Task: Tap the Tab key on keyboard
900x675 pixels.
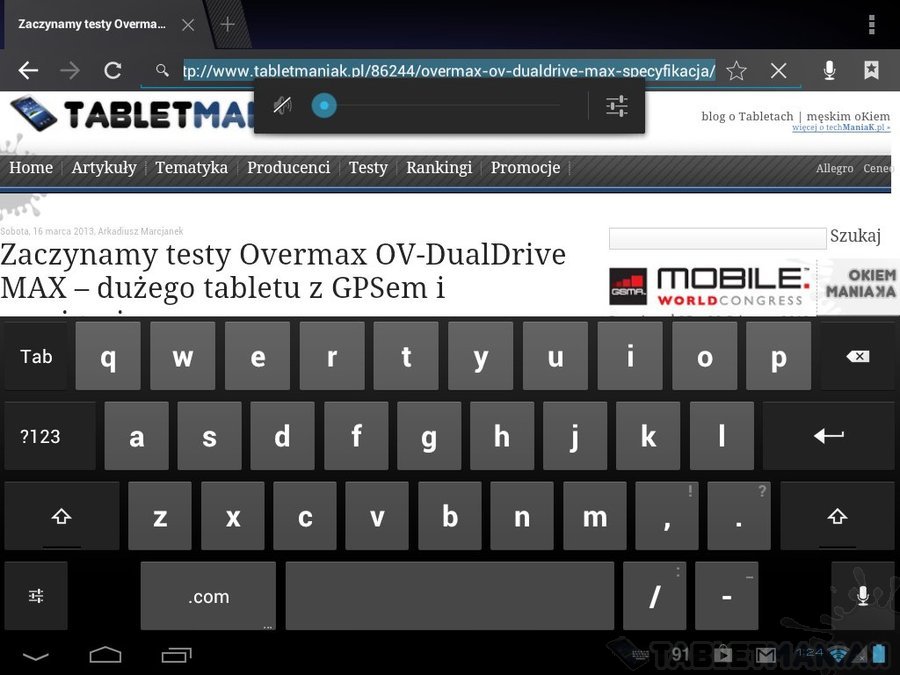Action: [x=36, y=356]
